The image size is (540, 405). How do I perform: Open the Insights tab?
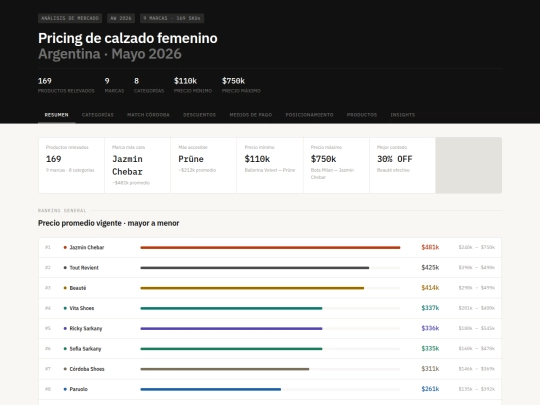(x=403, y=115)
